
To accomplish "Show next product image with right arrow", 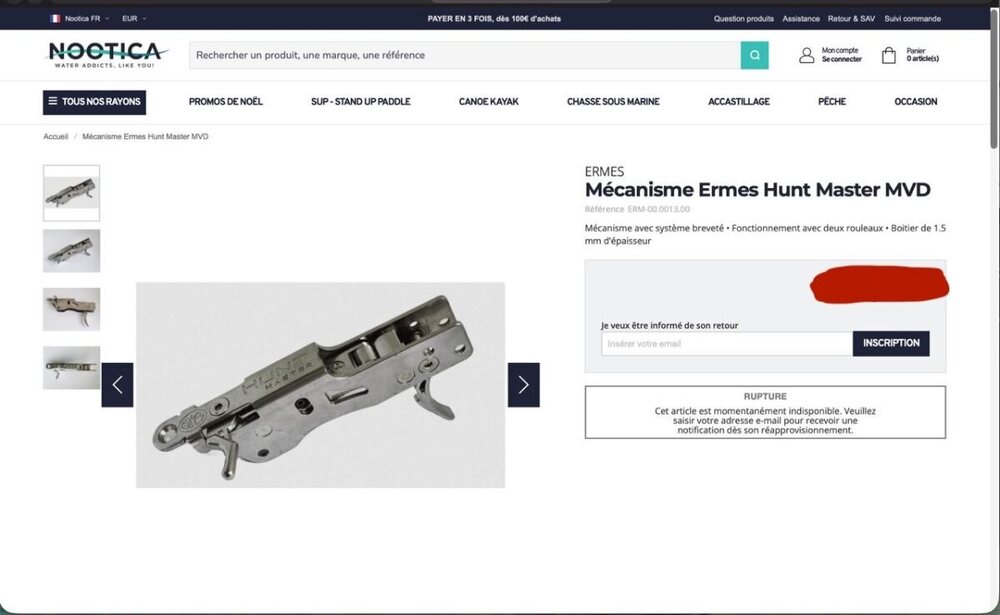I will tap(523, 385).
